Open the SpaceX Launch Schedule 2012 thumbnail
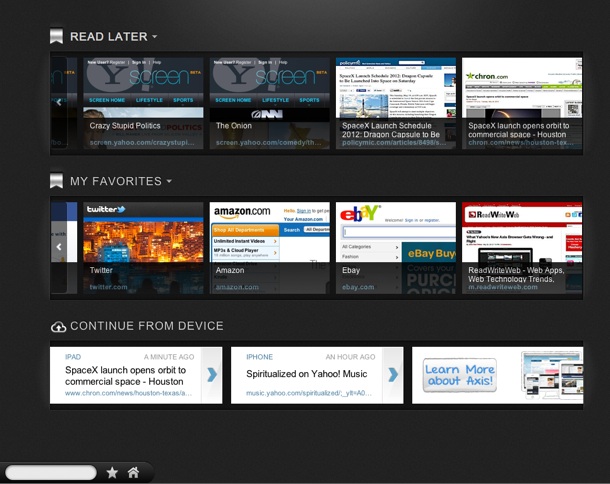This screenshot has width=610, height=484. [396, 103]
